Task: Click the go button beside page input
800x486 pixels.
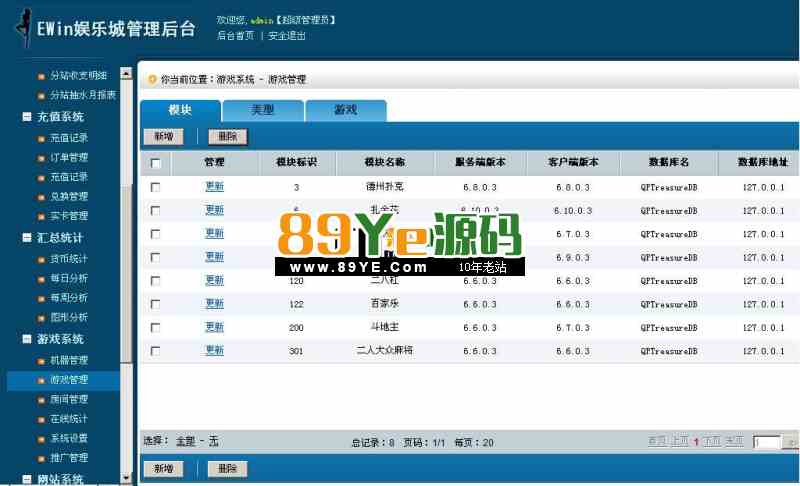Action: pos(791,442)
